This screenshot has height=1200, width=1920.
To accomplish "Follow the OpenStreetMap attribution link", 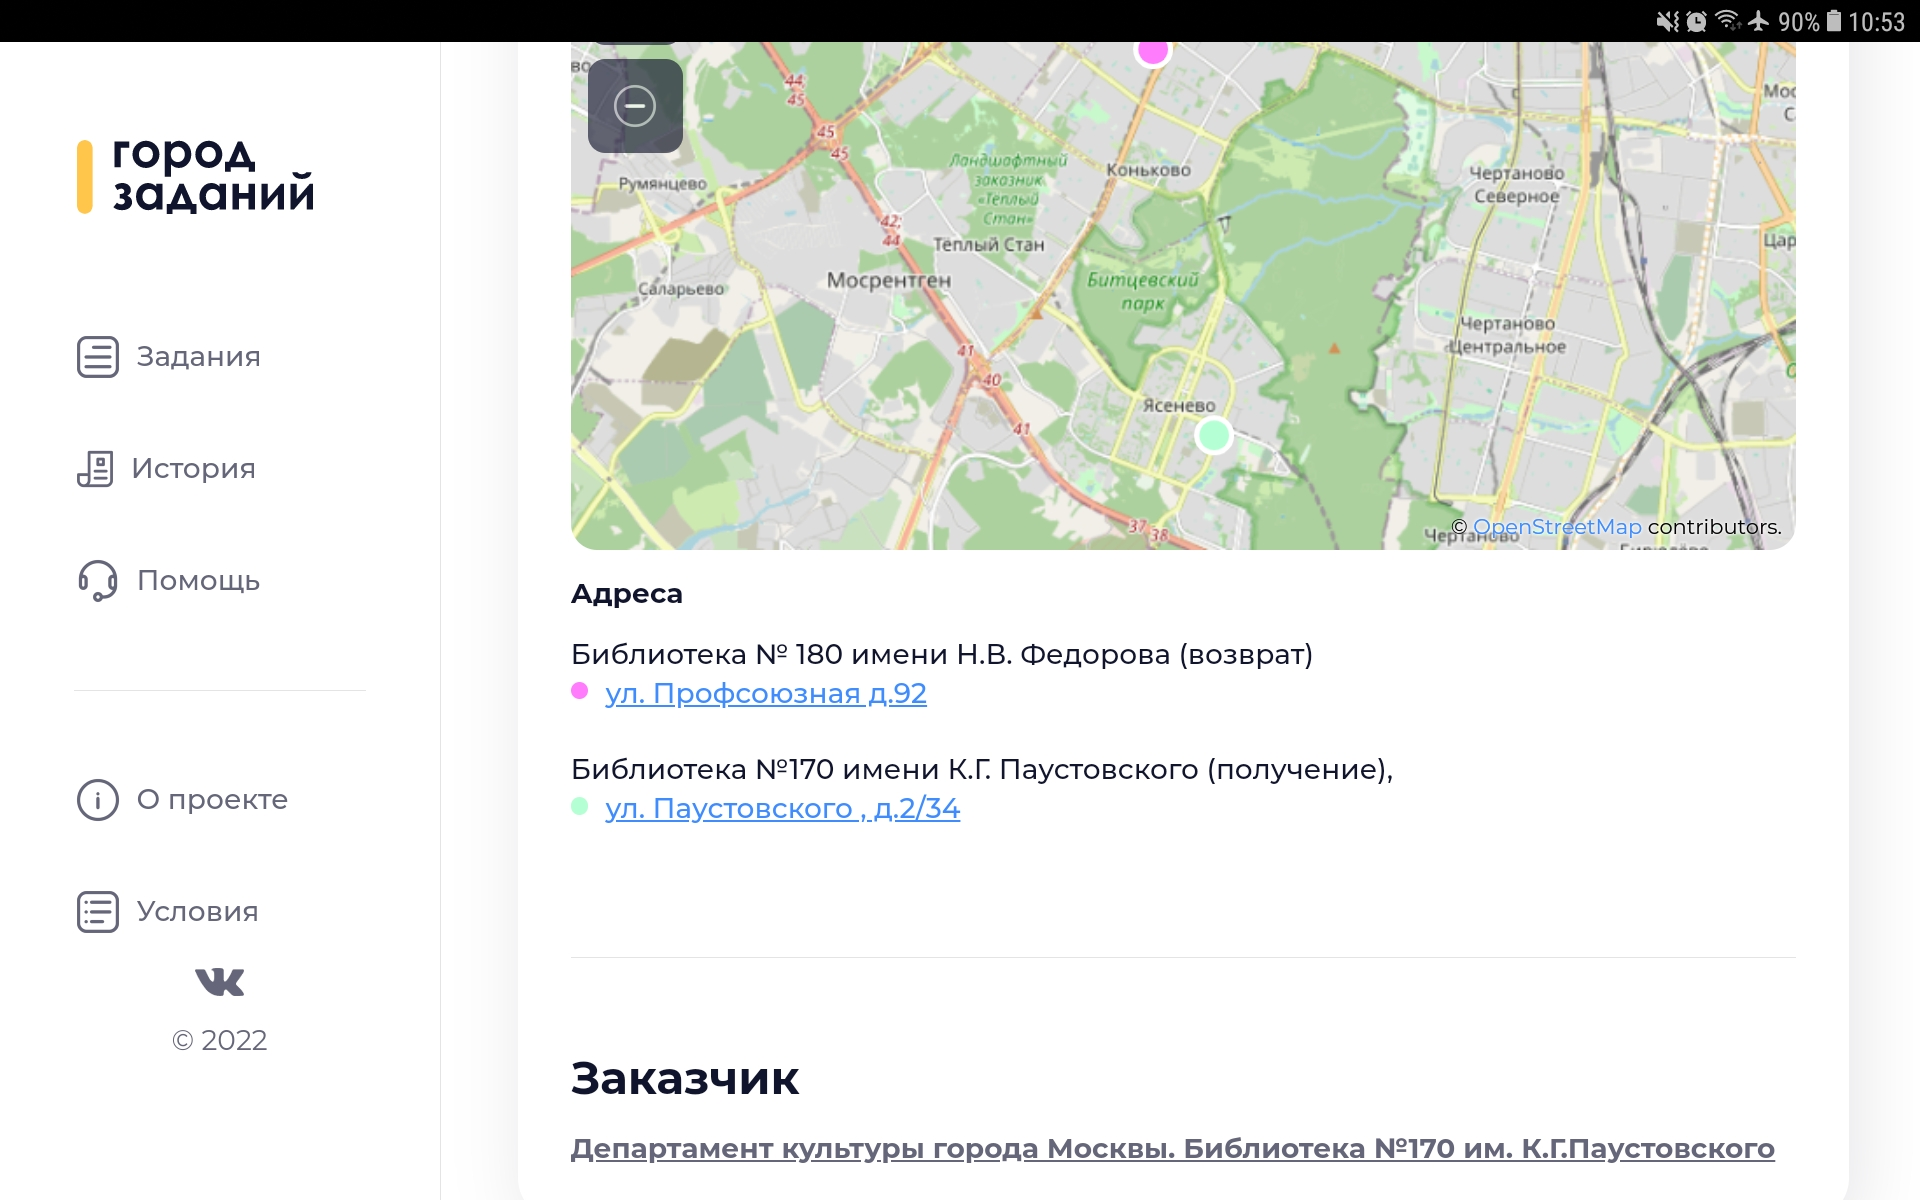I will pyautogui.click(x=1557, y=527).
